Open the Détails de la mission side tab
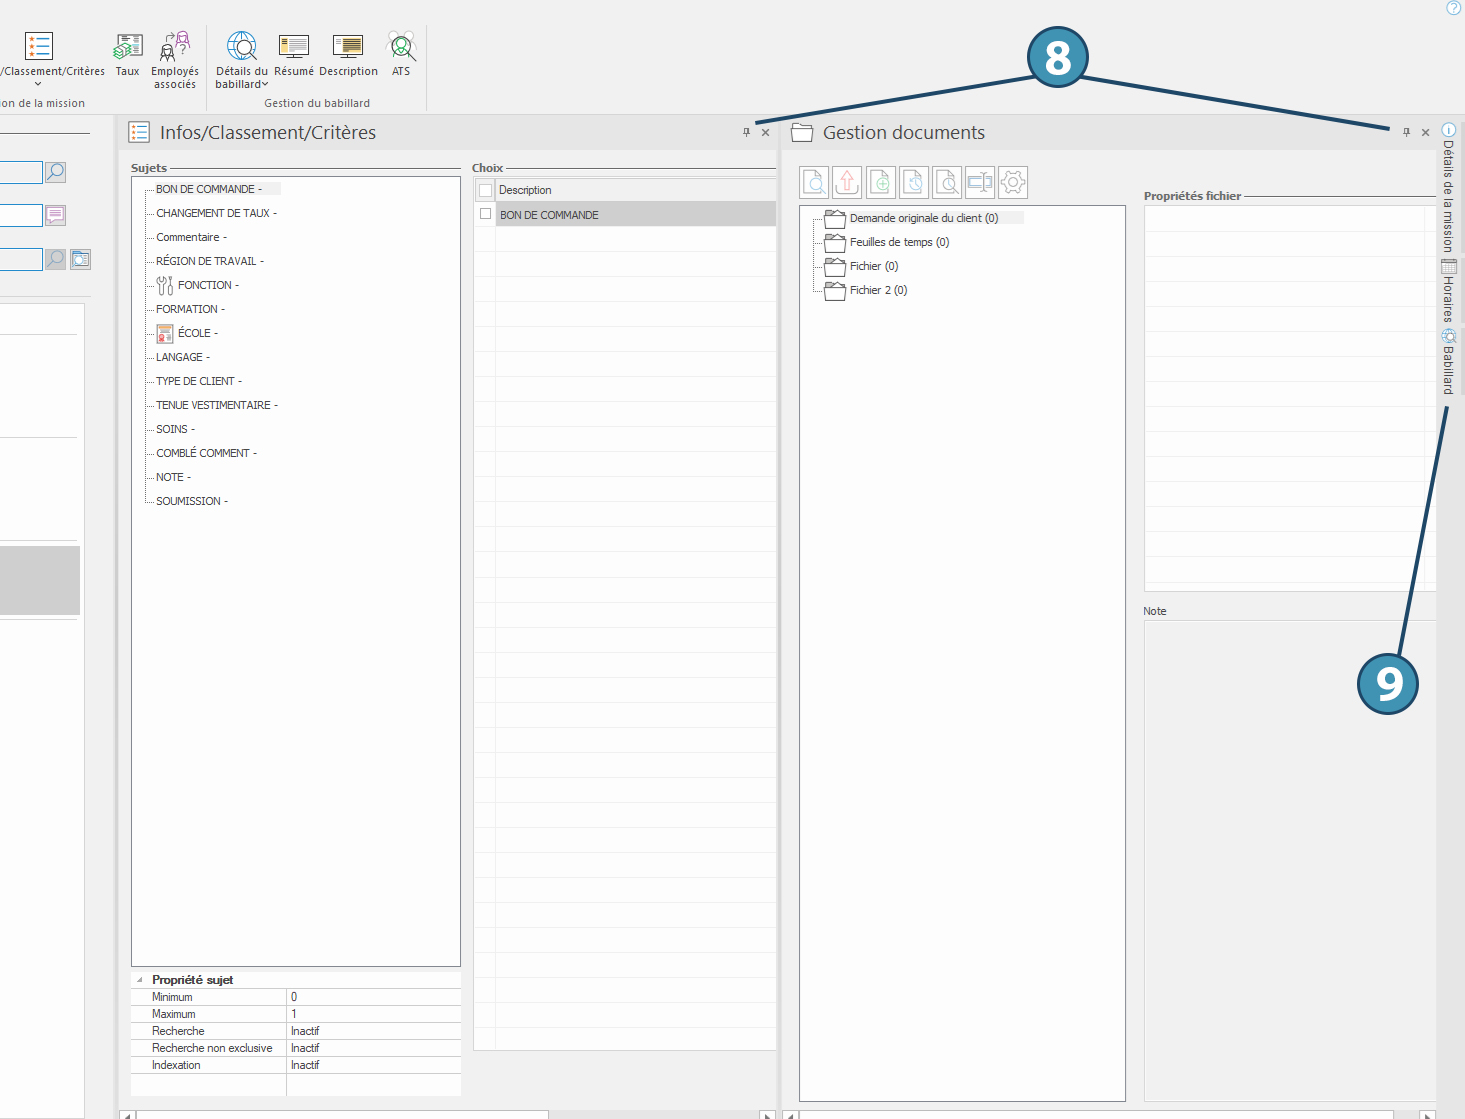The image size is (1465, 1119). click(1448, 188)
